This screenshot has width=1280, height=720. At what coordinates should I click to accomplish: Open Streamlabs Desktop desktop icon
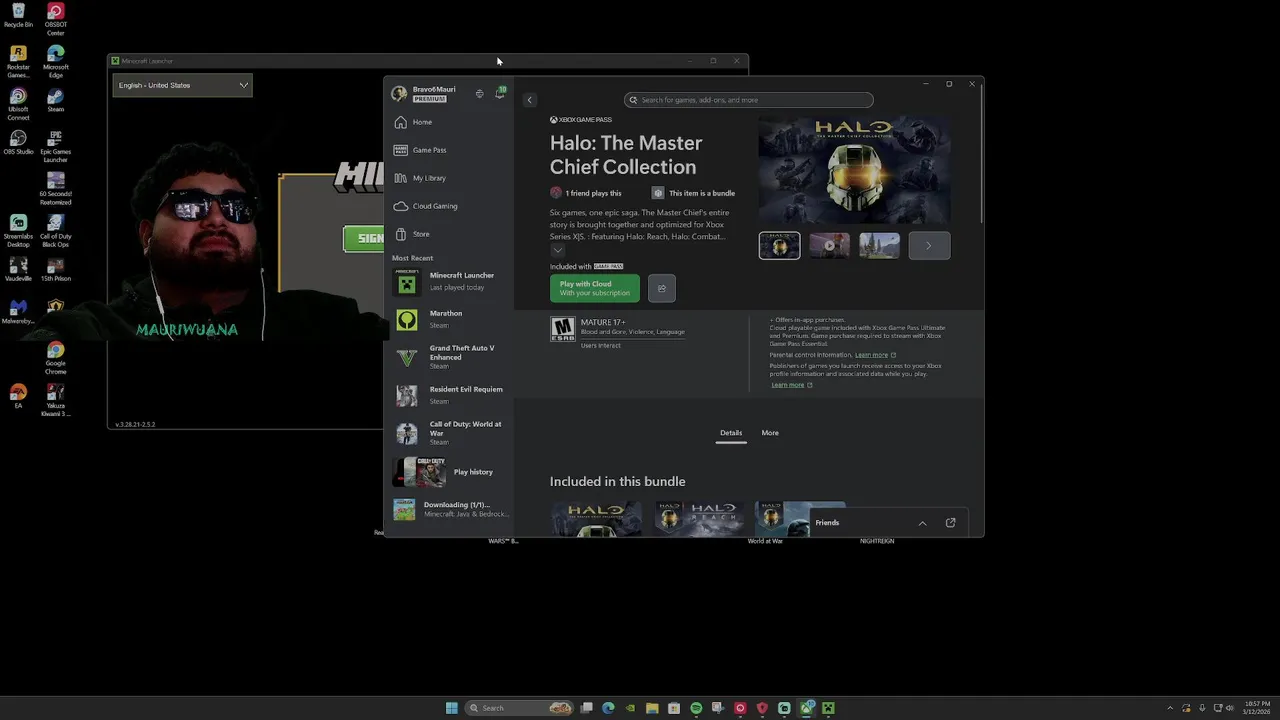tap(18, 230)
